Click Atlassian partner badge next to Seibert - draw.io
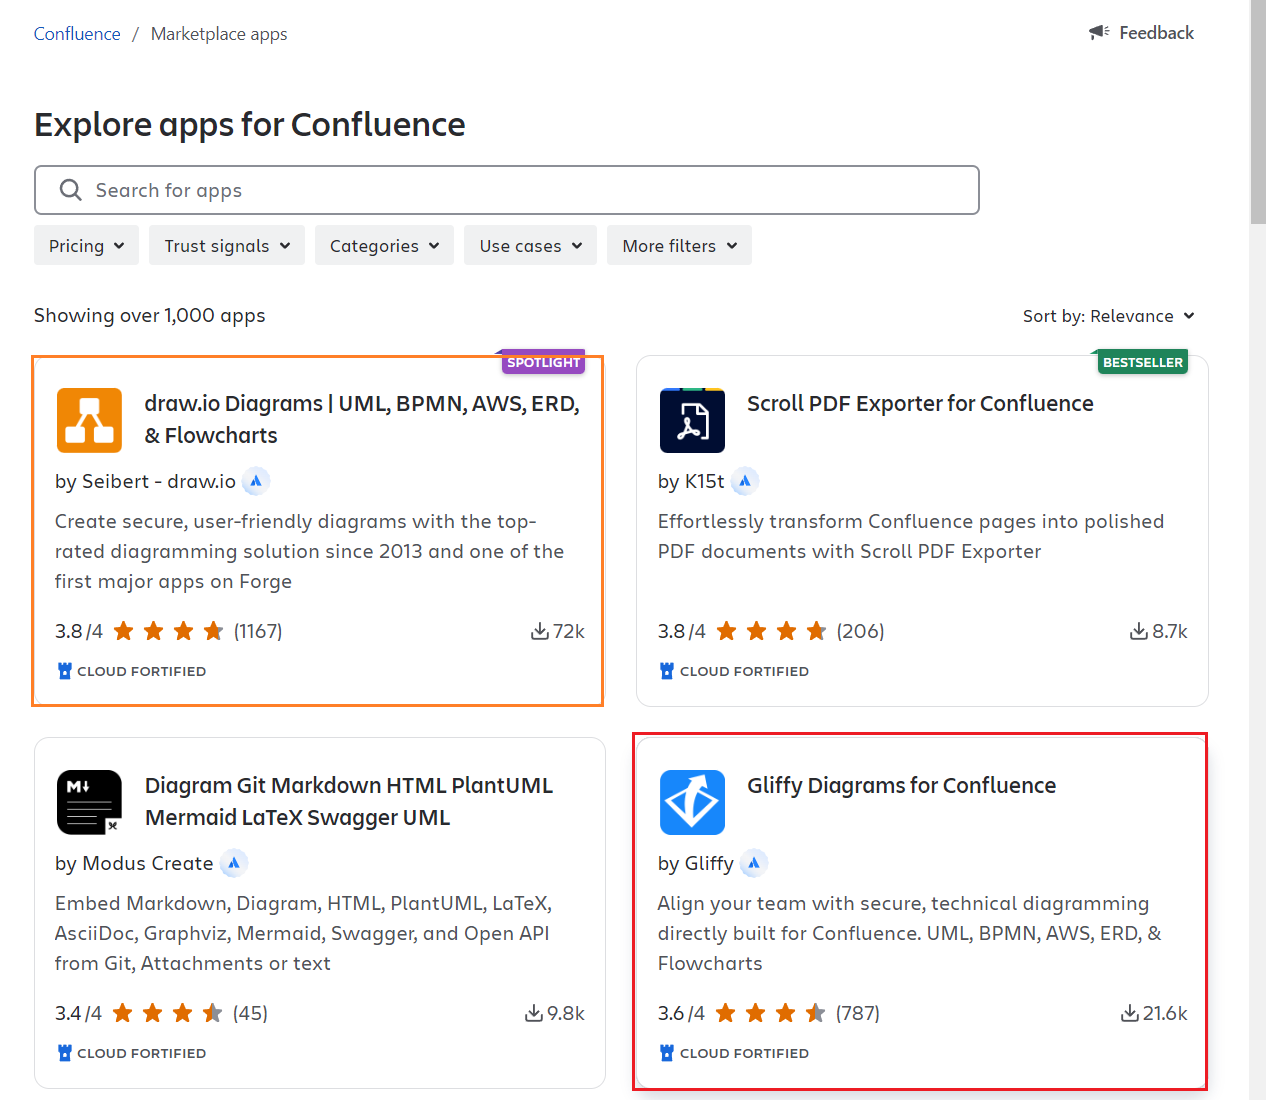Viewport: 1266px width, 1100px height. 256,481
